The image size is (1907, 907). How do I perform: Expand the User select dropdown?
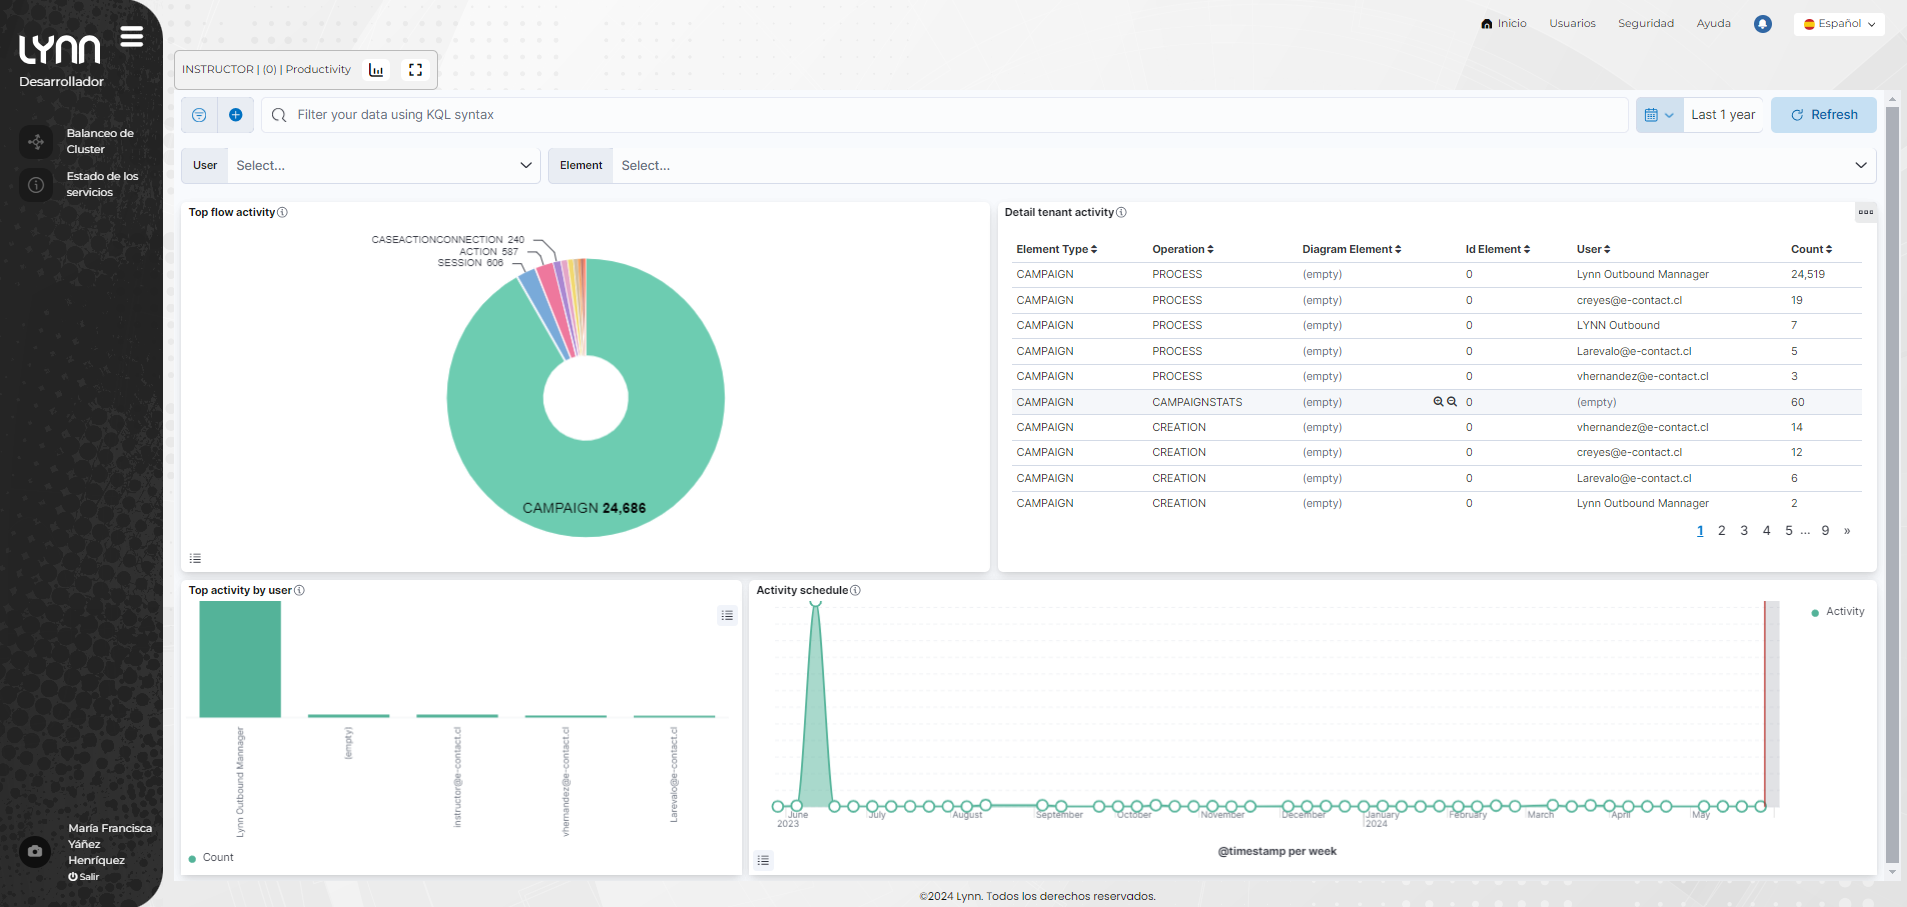coord(383,166)
